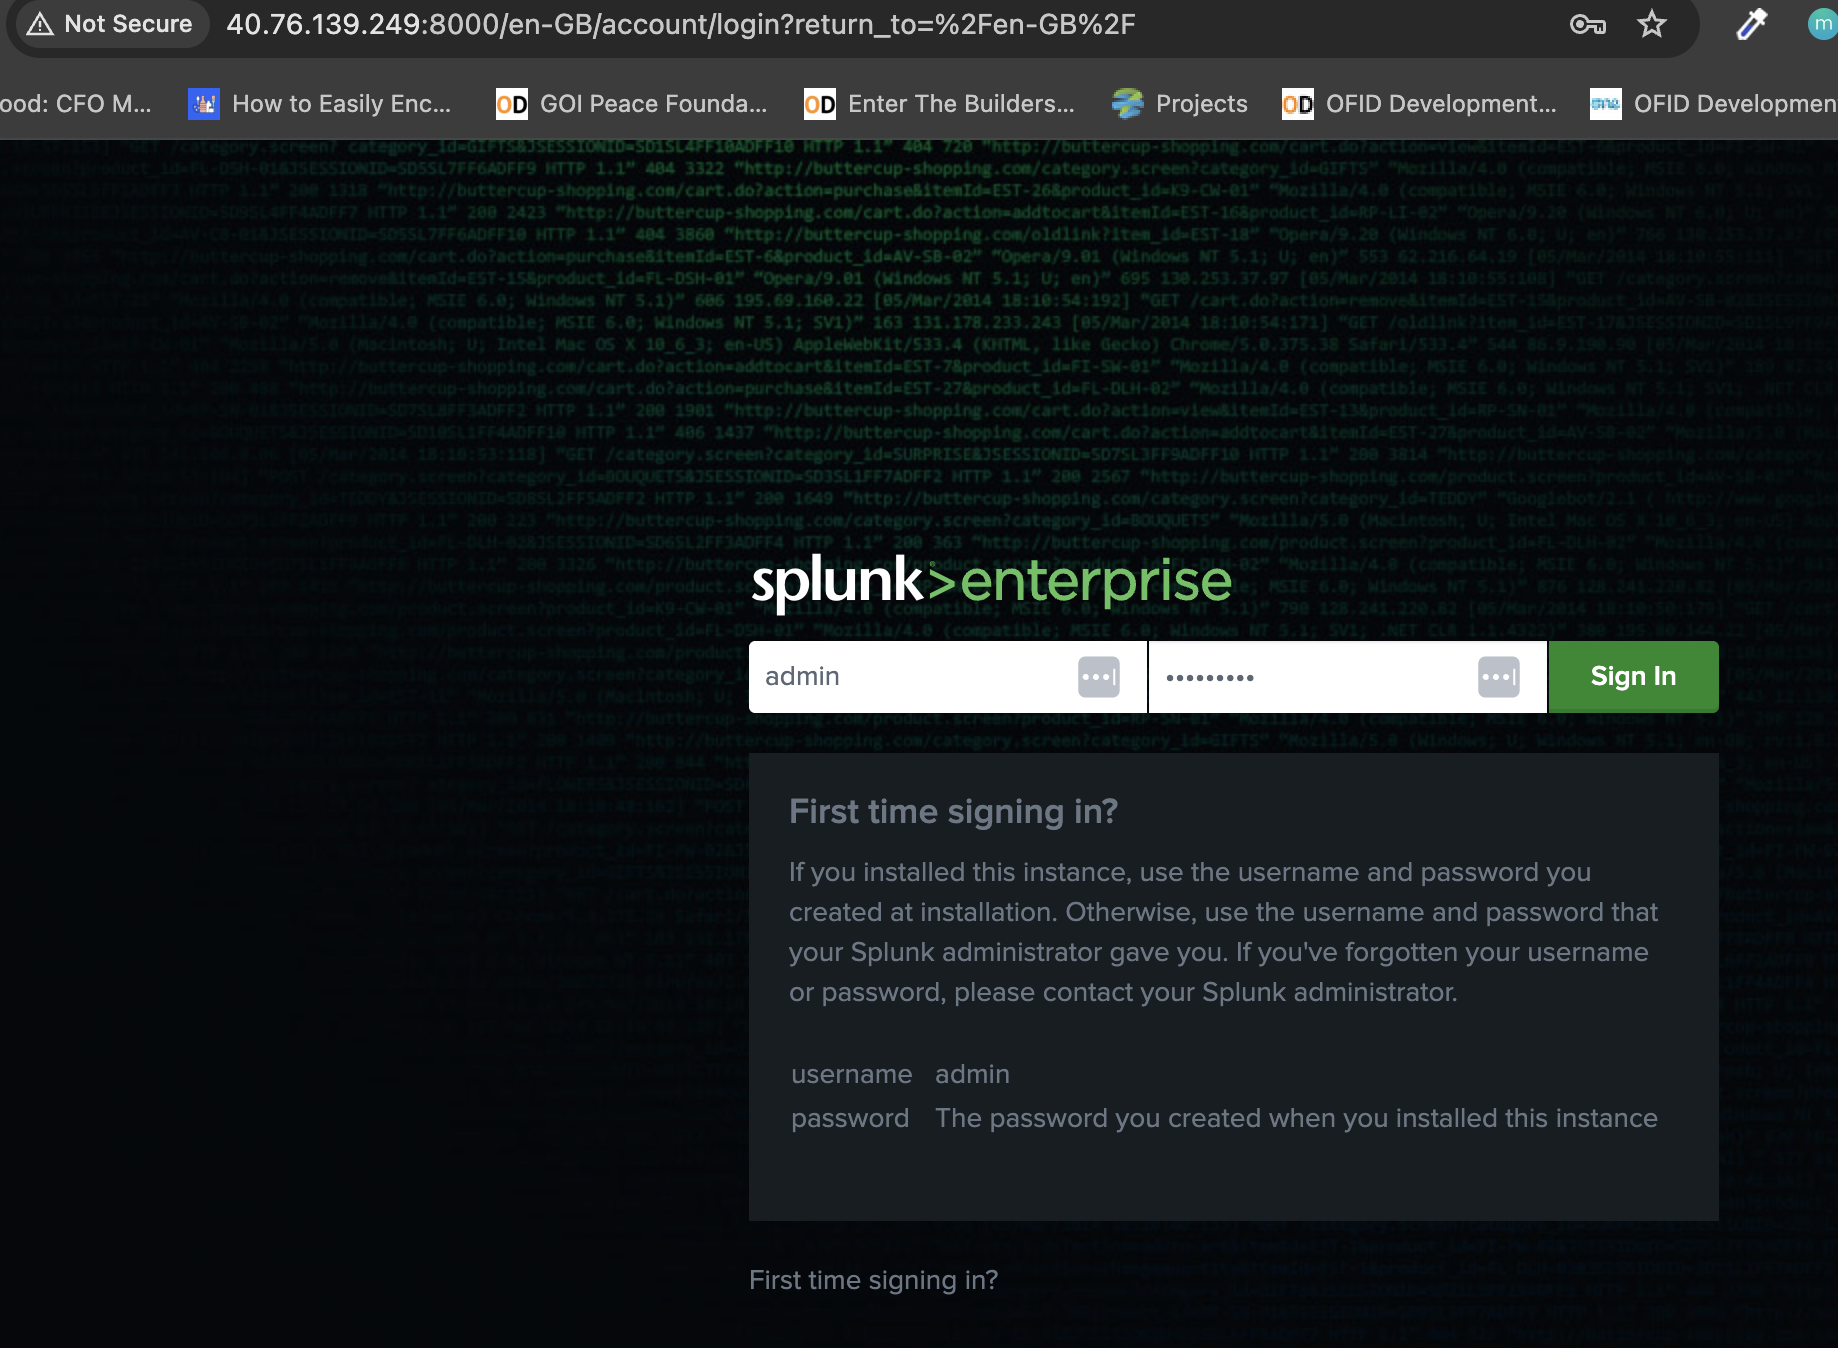Image resolution: width=1838 pixels, height=1348 pixels.
Task: Focus the username field containing admin
Action: click(948, 677)
